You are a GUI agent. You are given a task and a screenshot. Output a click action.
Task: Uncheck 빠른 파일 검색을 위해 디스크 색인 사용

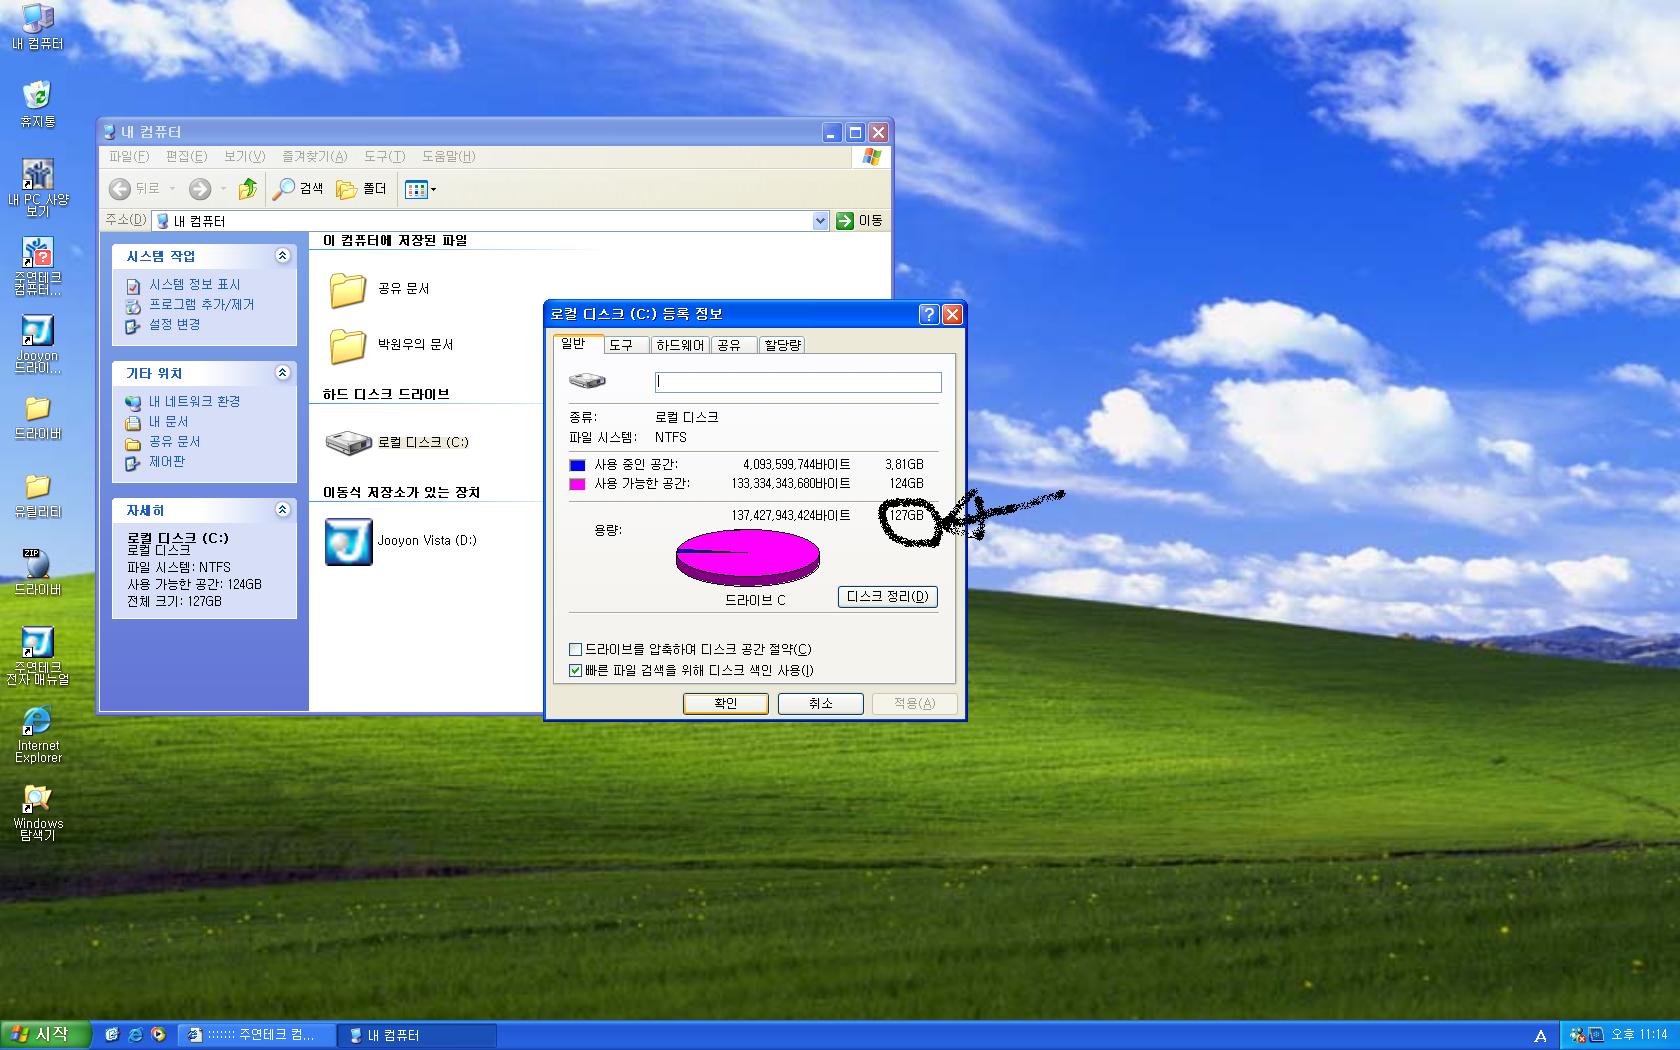[x=575, y=670]
